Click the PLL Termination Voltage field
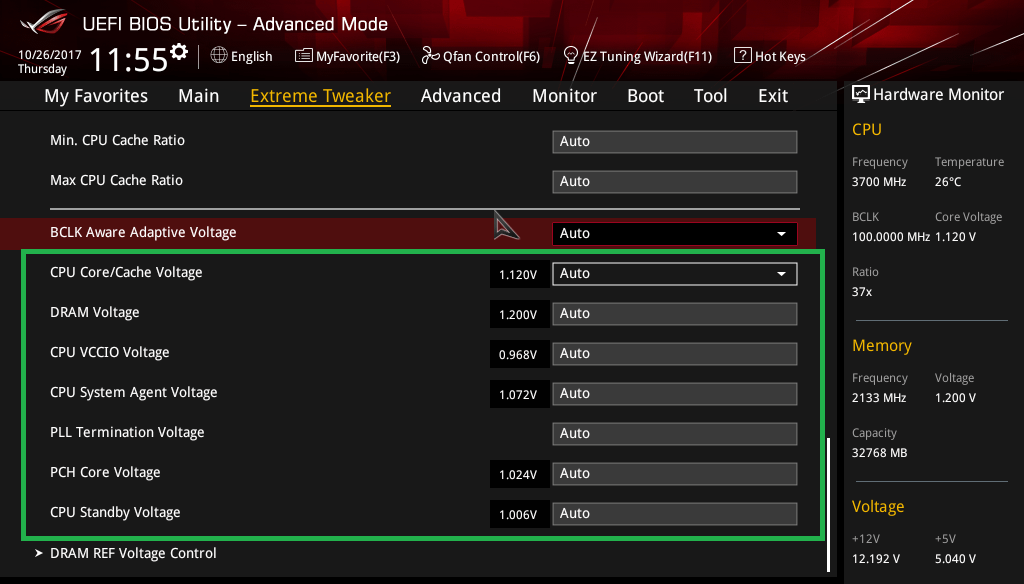The width and height of the screenshot is (1024, 584). (675, 434)
